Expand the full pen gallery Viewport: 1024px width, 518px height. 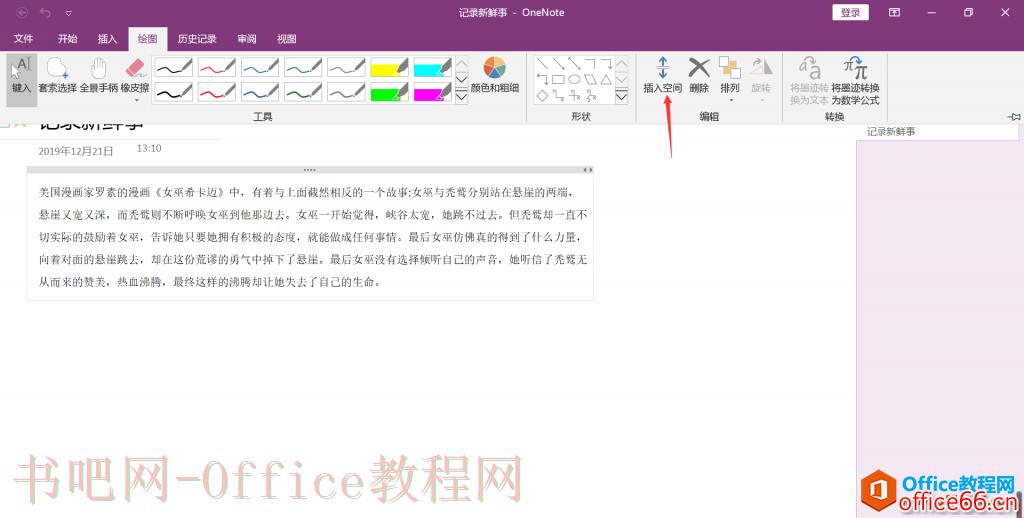(x=462, y=97)
